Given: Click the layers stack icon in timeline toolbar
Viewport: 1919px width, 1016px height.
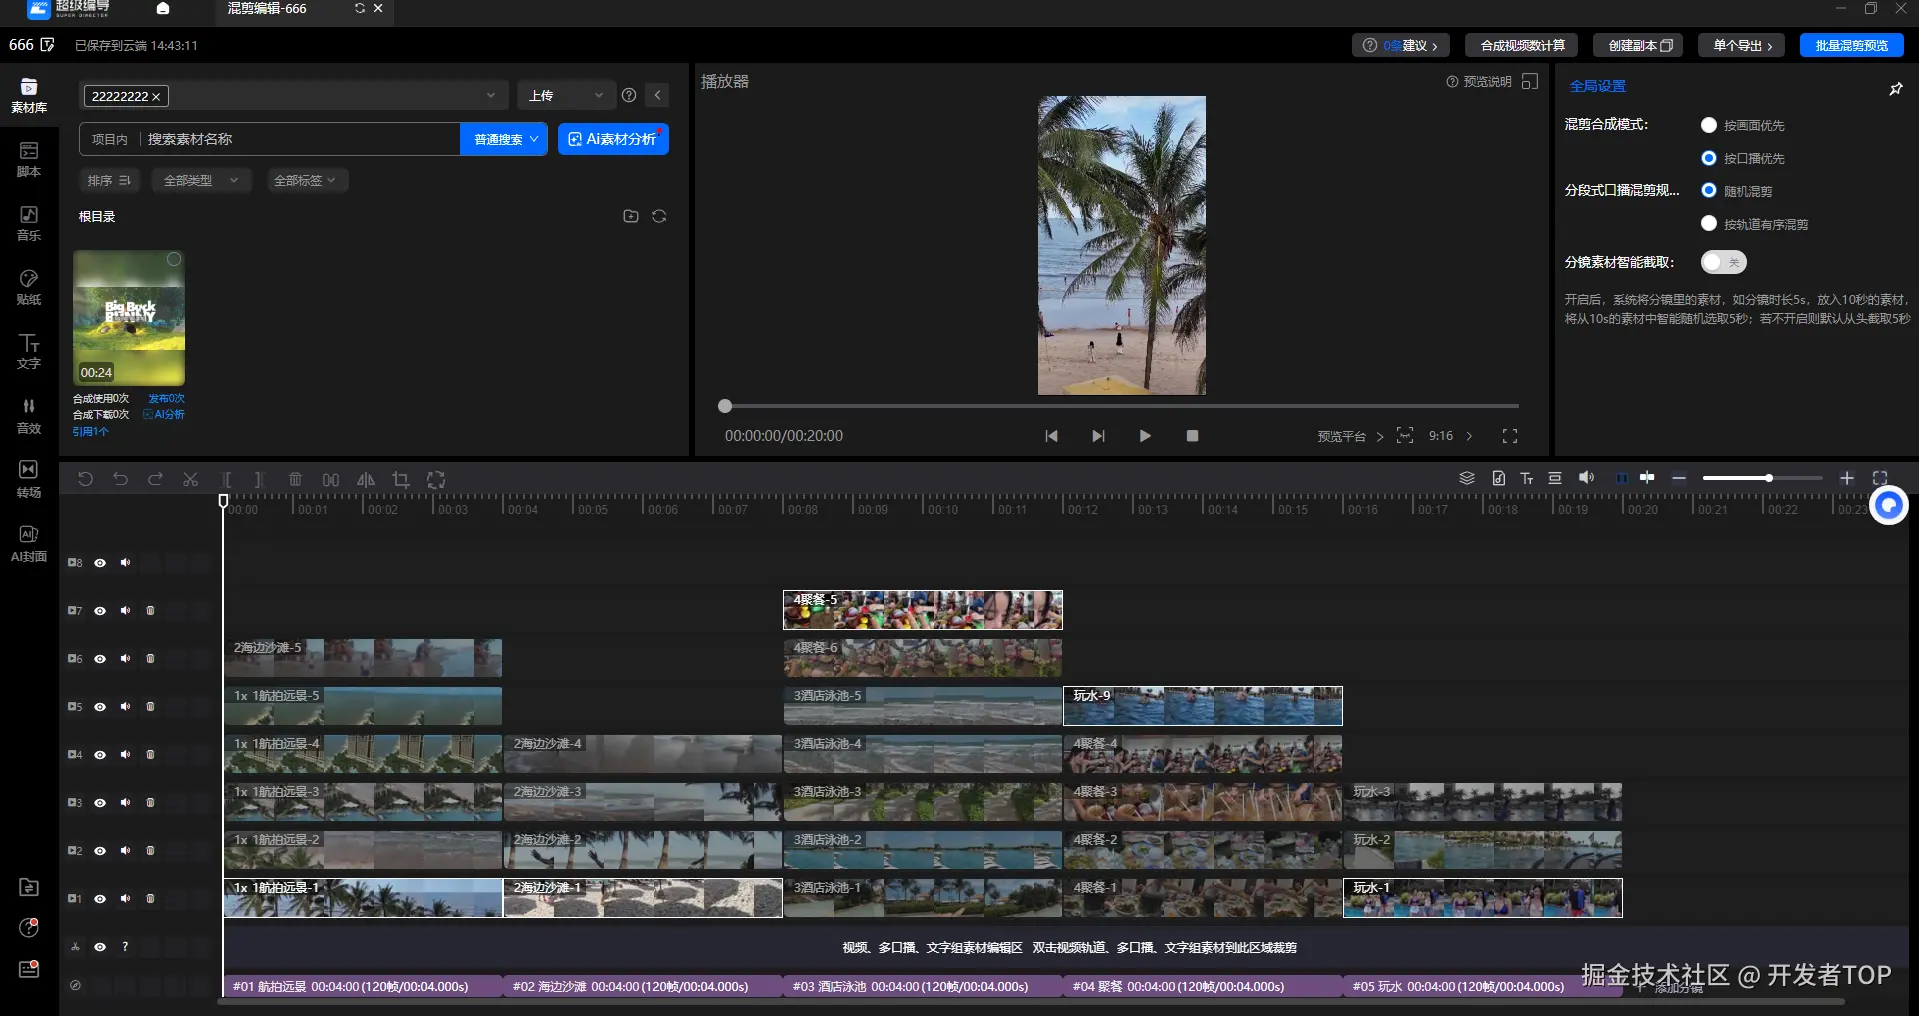Looking at the screenshot, I should (1467, 478).
